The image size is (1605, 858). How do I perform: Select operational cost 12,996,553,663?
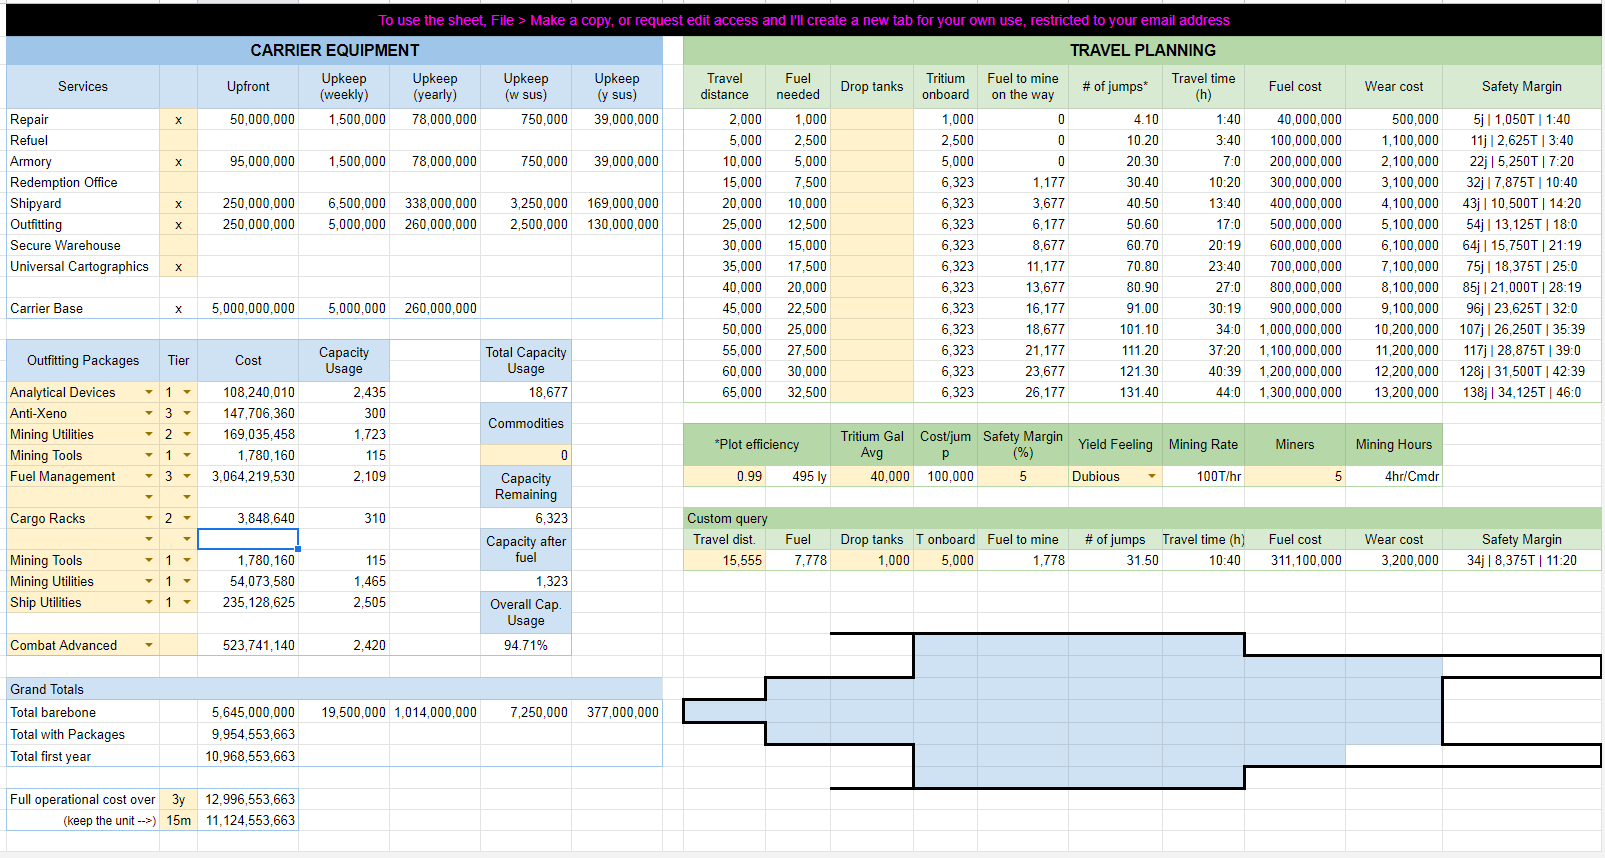(248, 800)
